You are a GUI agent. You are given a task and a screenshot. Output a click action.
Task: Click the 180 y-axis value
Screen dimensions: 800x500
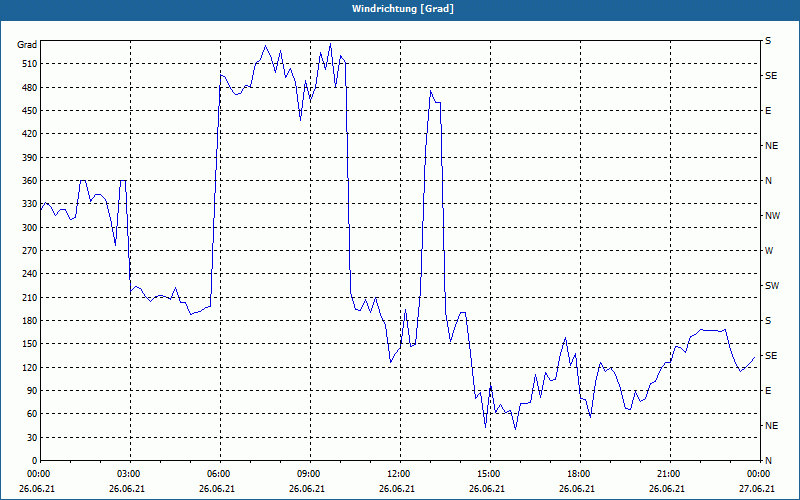[30, 320]
